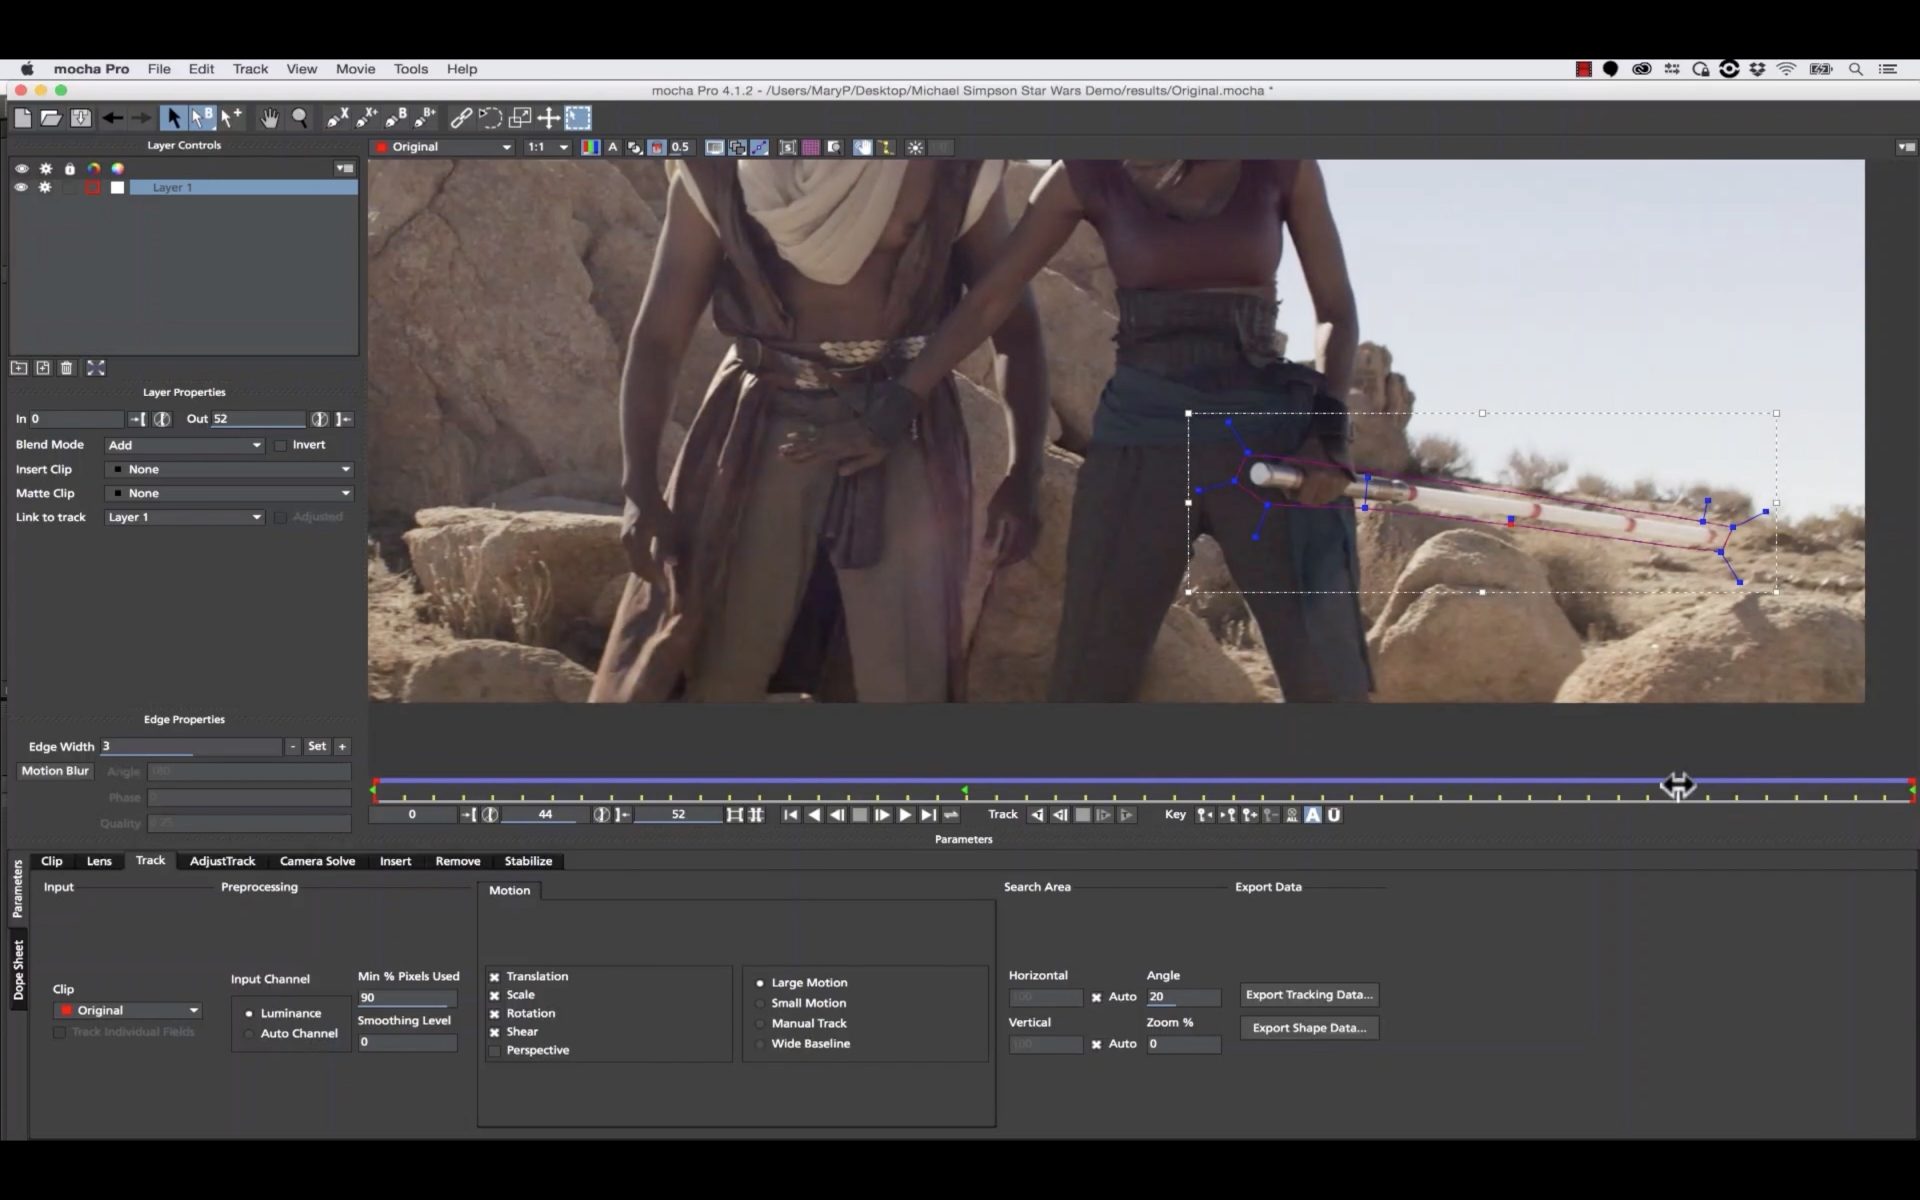The height and width of the screenshot is (1200, 1920).
Task: Select the Manual Track radio button
Action: (x=760, y=1023)
